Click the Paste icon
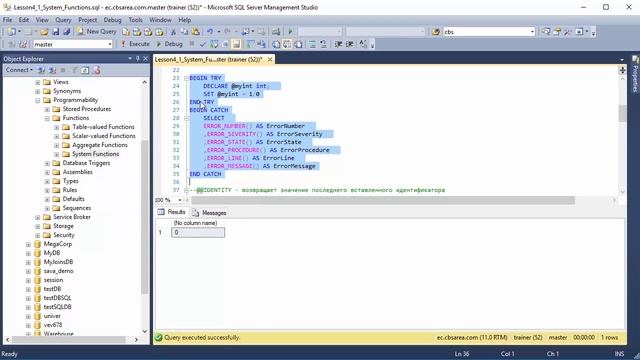 point(196,31)
